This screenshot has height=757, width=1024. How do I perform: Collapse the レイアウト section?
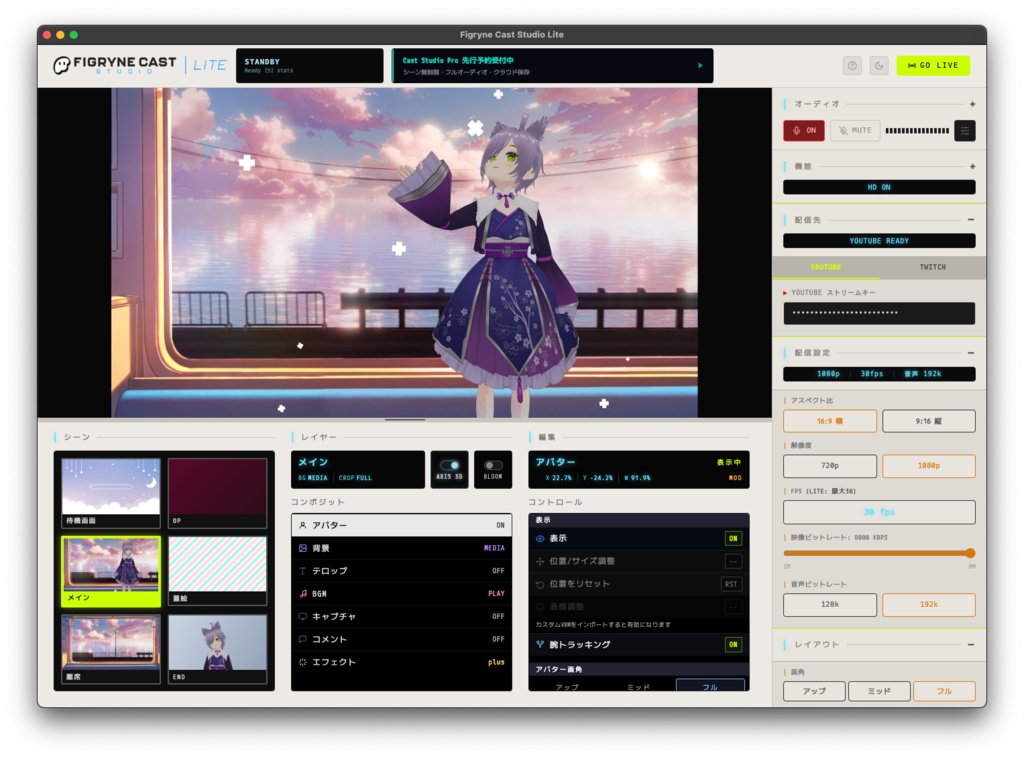coord(971,645)
